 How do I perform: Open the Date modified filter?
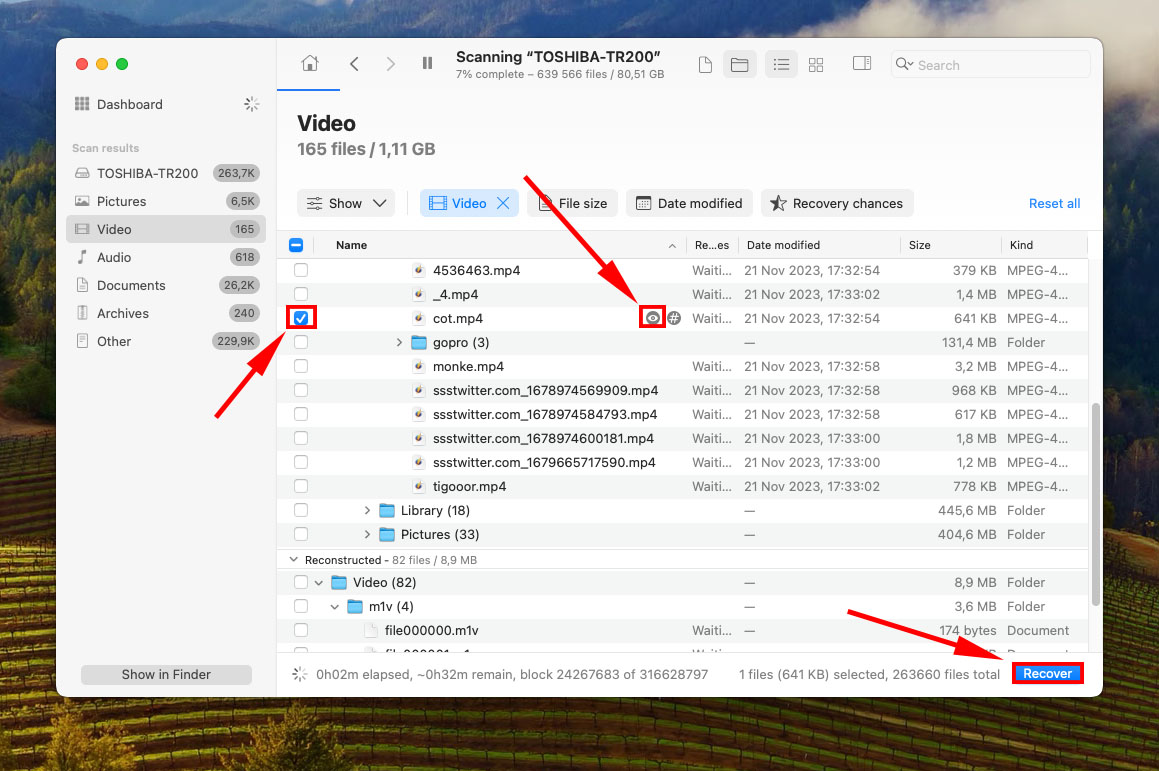point(689,202)
